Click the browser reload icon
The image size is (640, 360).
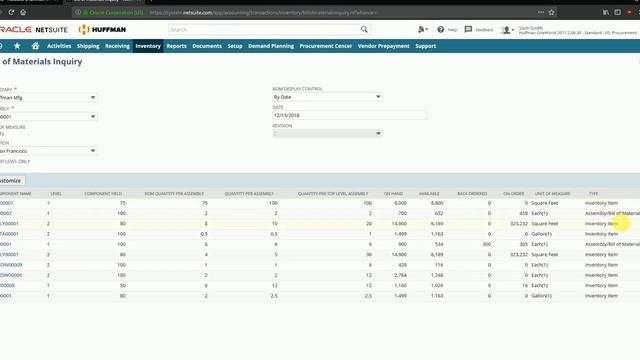[11, 12]
